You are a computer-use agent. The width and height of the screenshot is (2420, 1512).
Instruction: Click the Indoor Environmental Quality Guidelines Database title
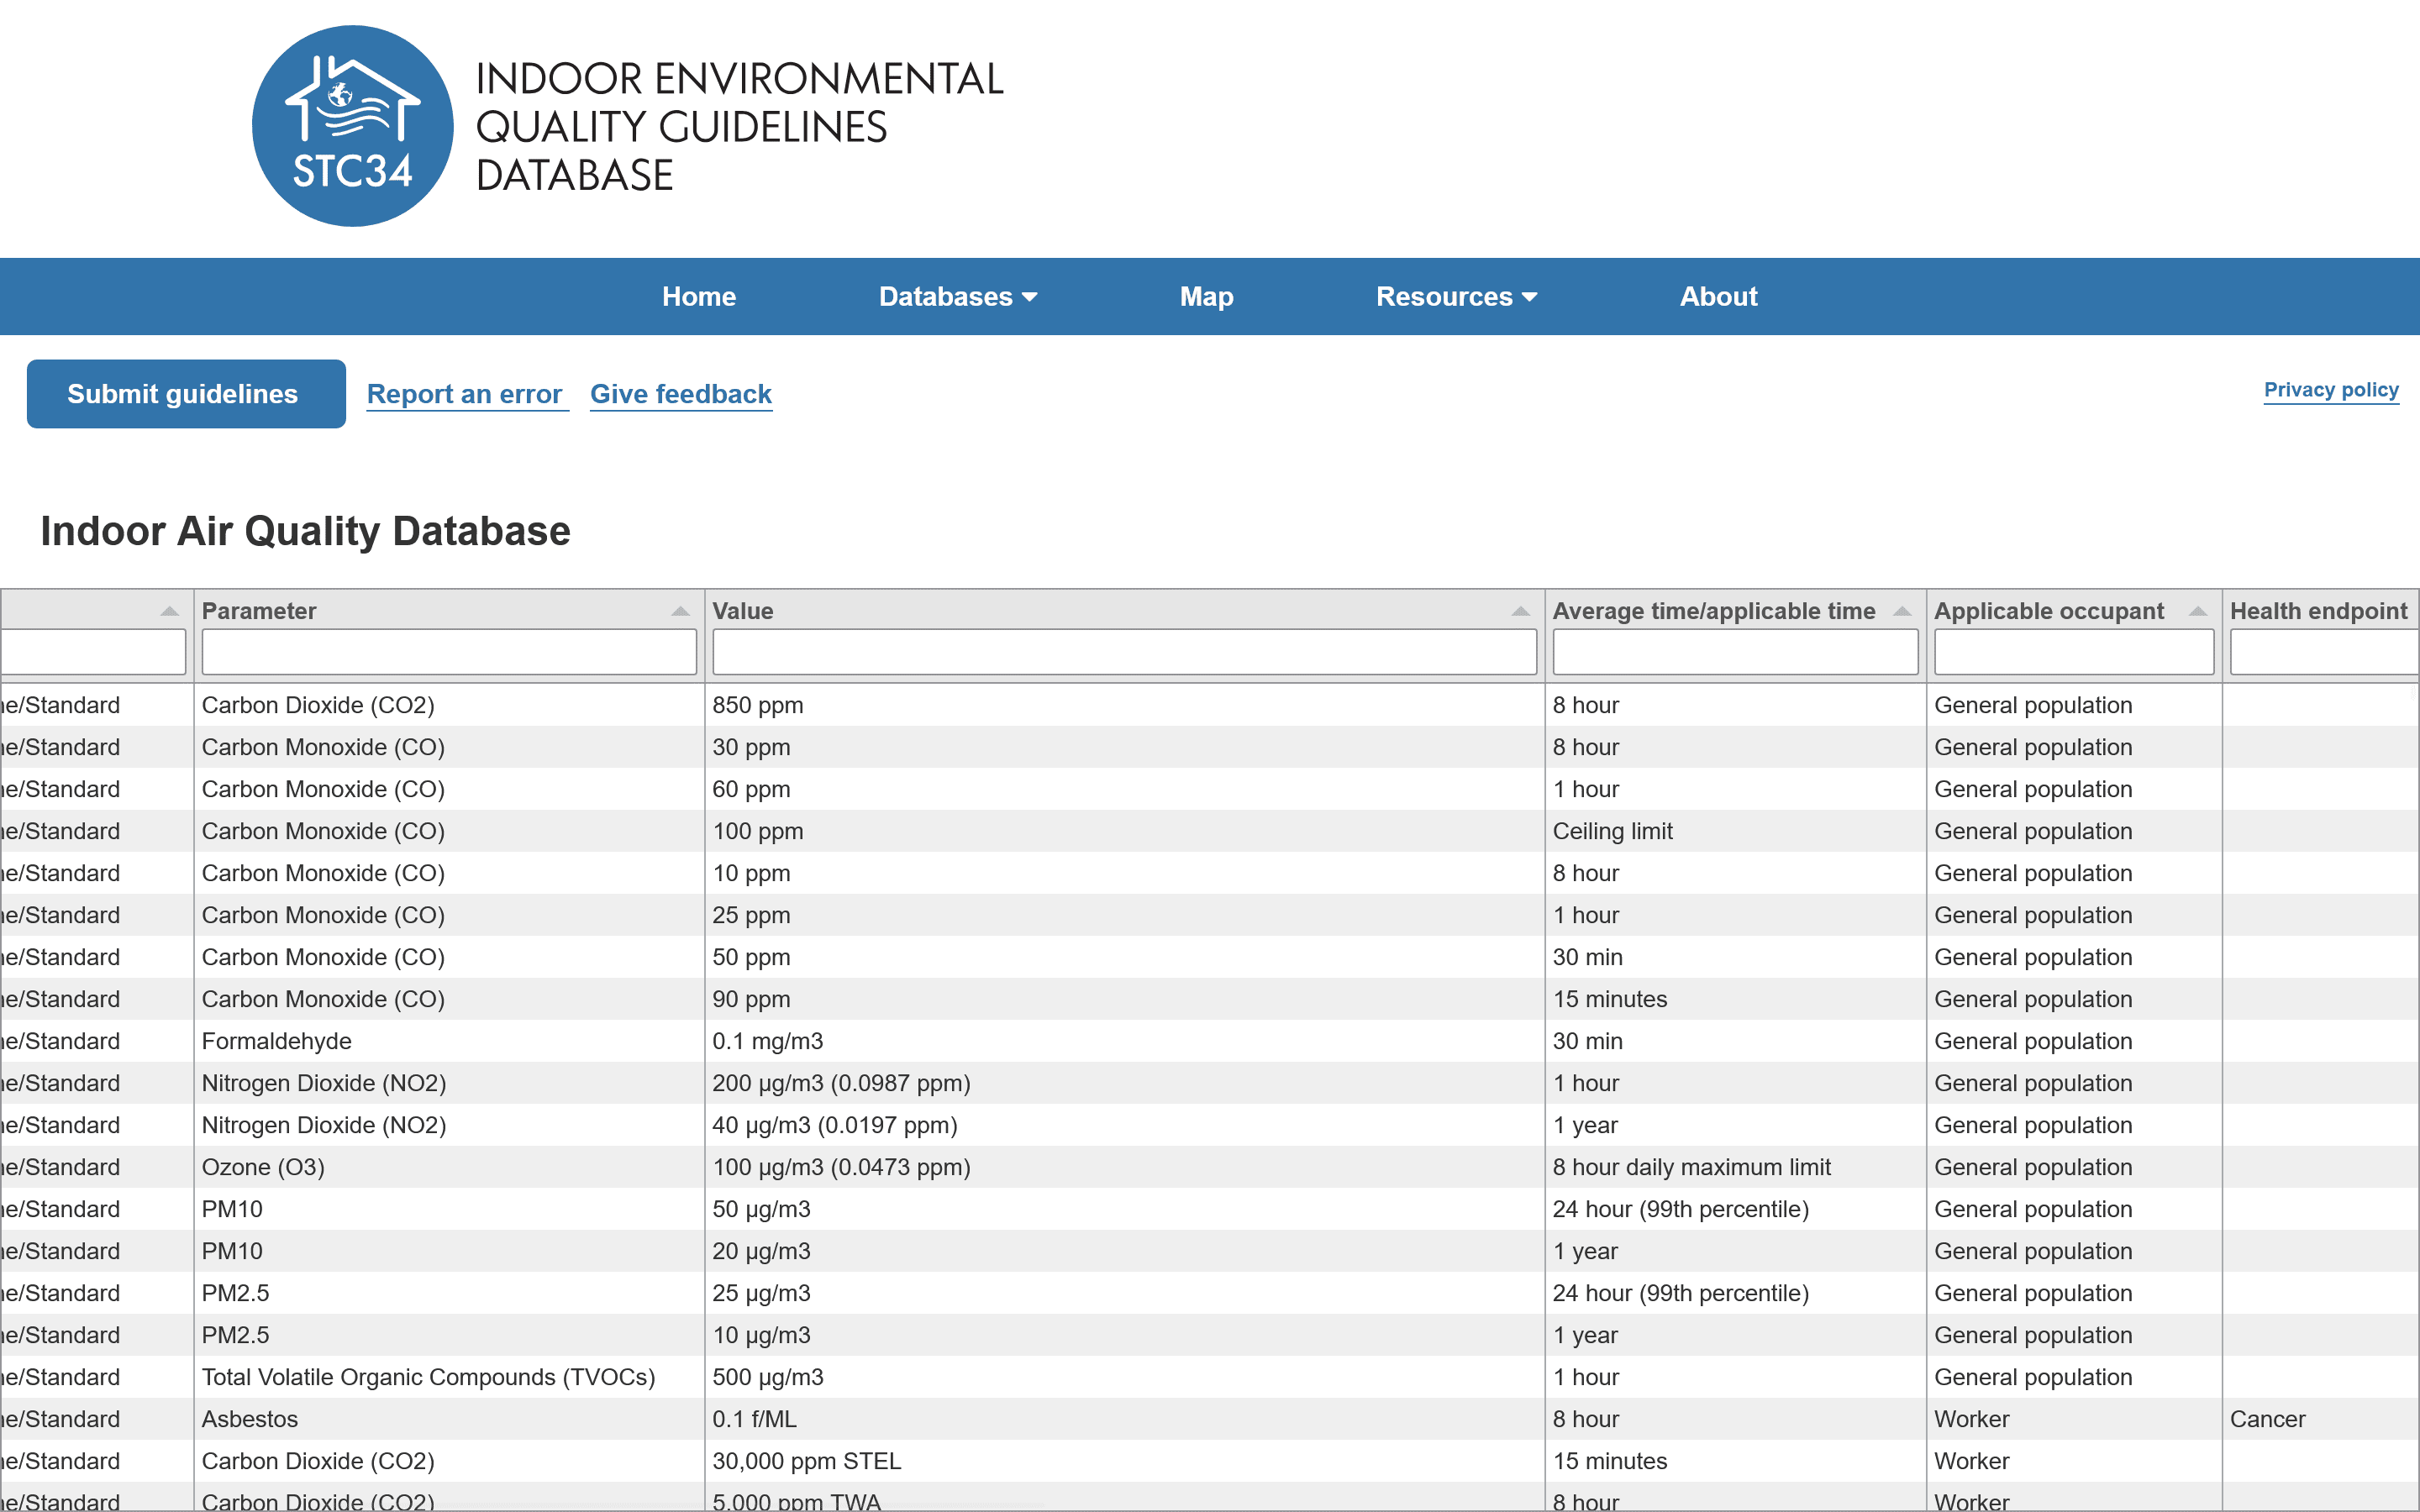(739, 127)
